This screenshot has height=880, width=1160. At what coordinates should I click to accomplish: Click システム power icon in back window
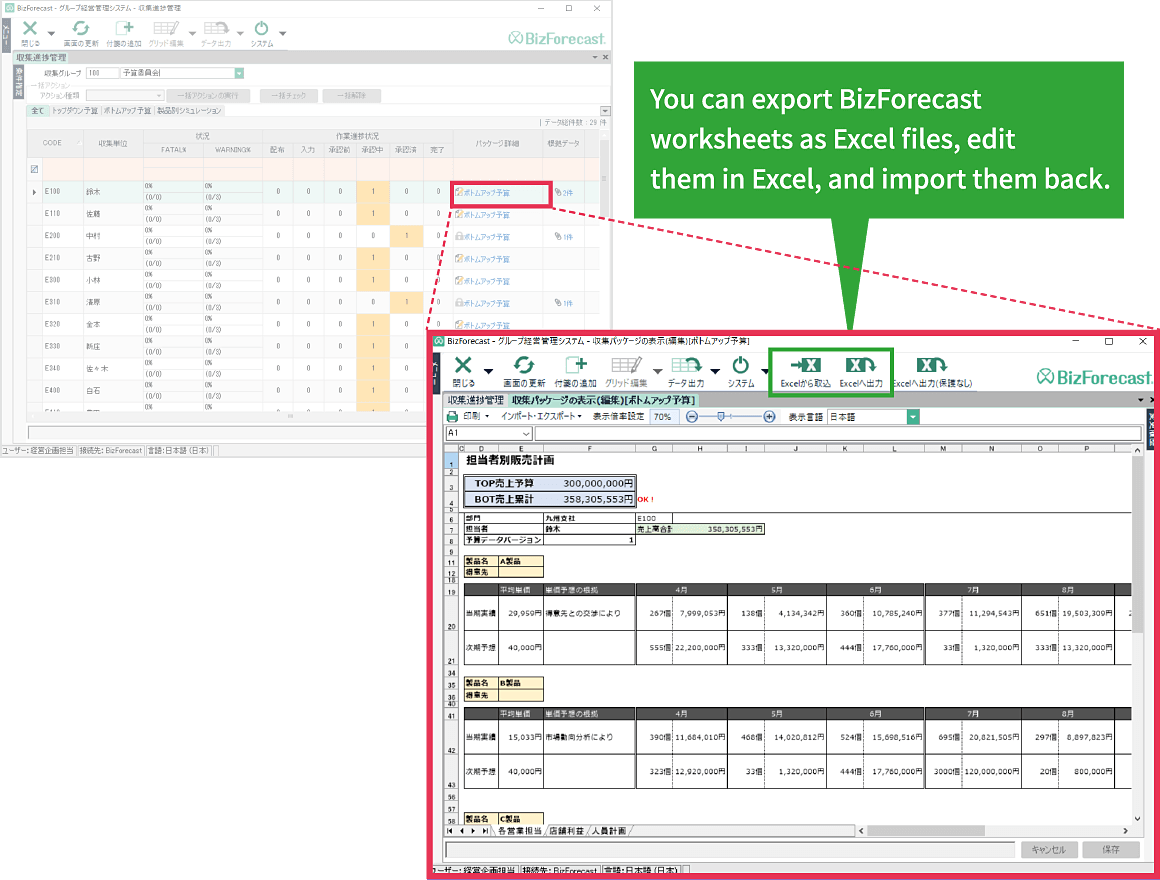(x=261, y=28)
